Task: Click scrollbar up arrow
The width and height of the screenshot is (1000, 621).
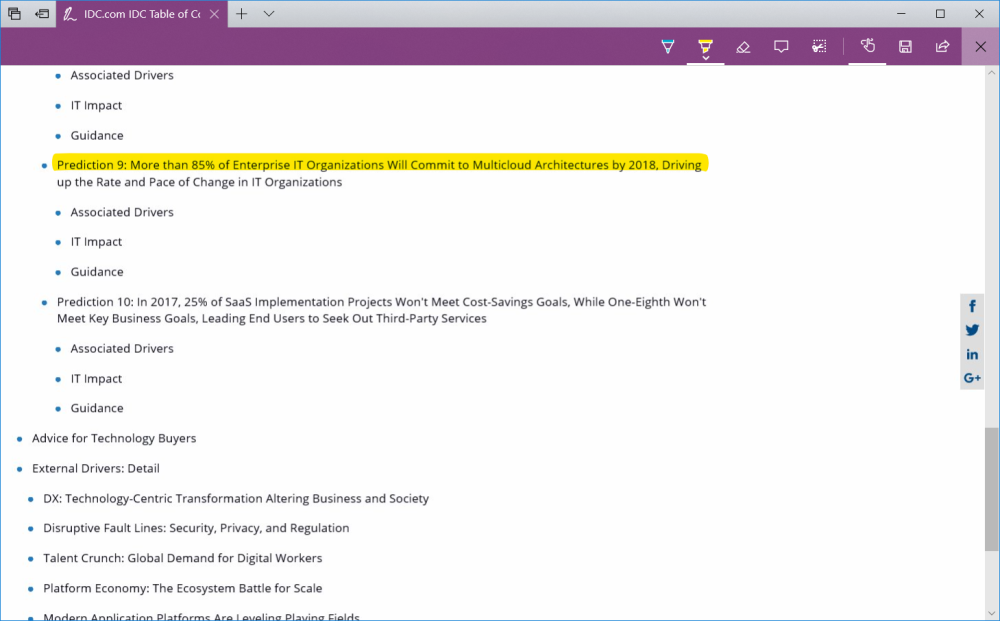Action: pos(992,73)
